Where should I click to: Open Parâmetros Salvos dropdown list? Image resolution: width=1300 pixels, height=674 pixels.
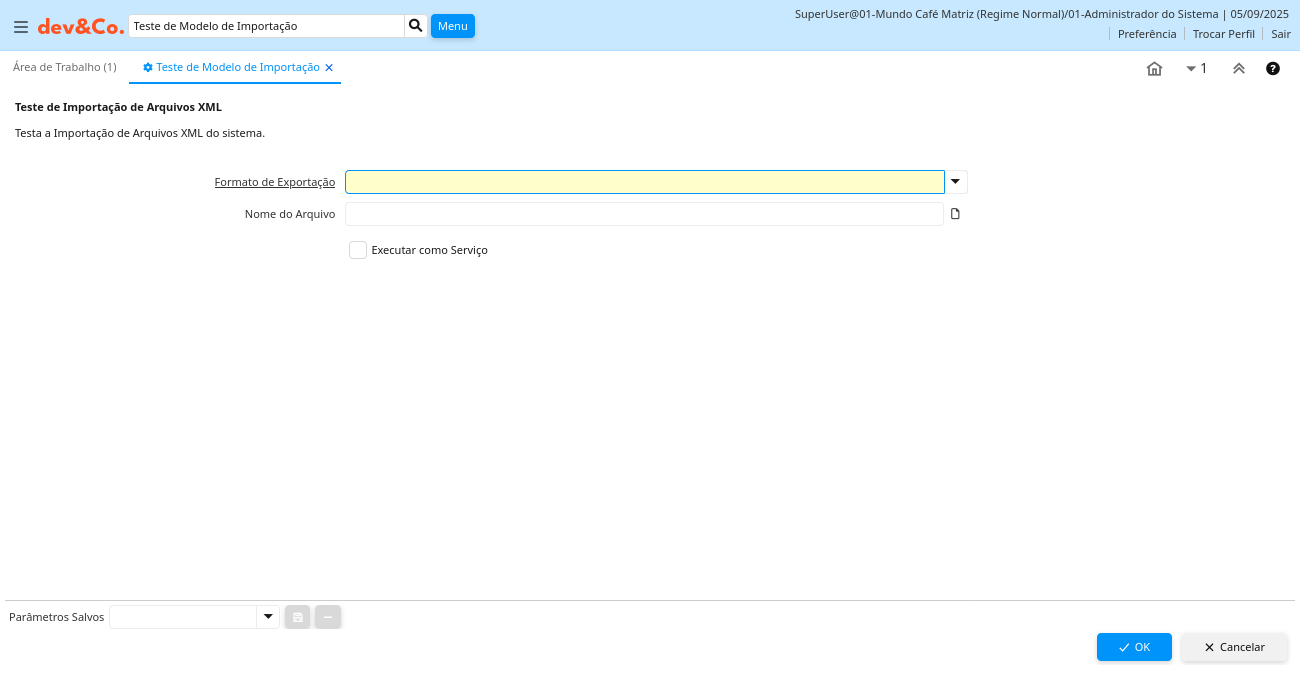267,617
